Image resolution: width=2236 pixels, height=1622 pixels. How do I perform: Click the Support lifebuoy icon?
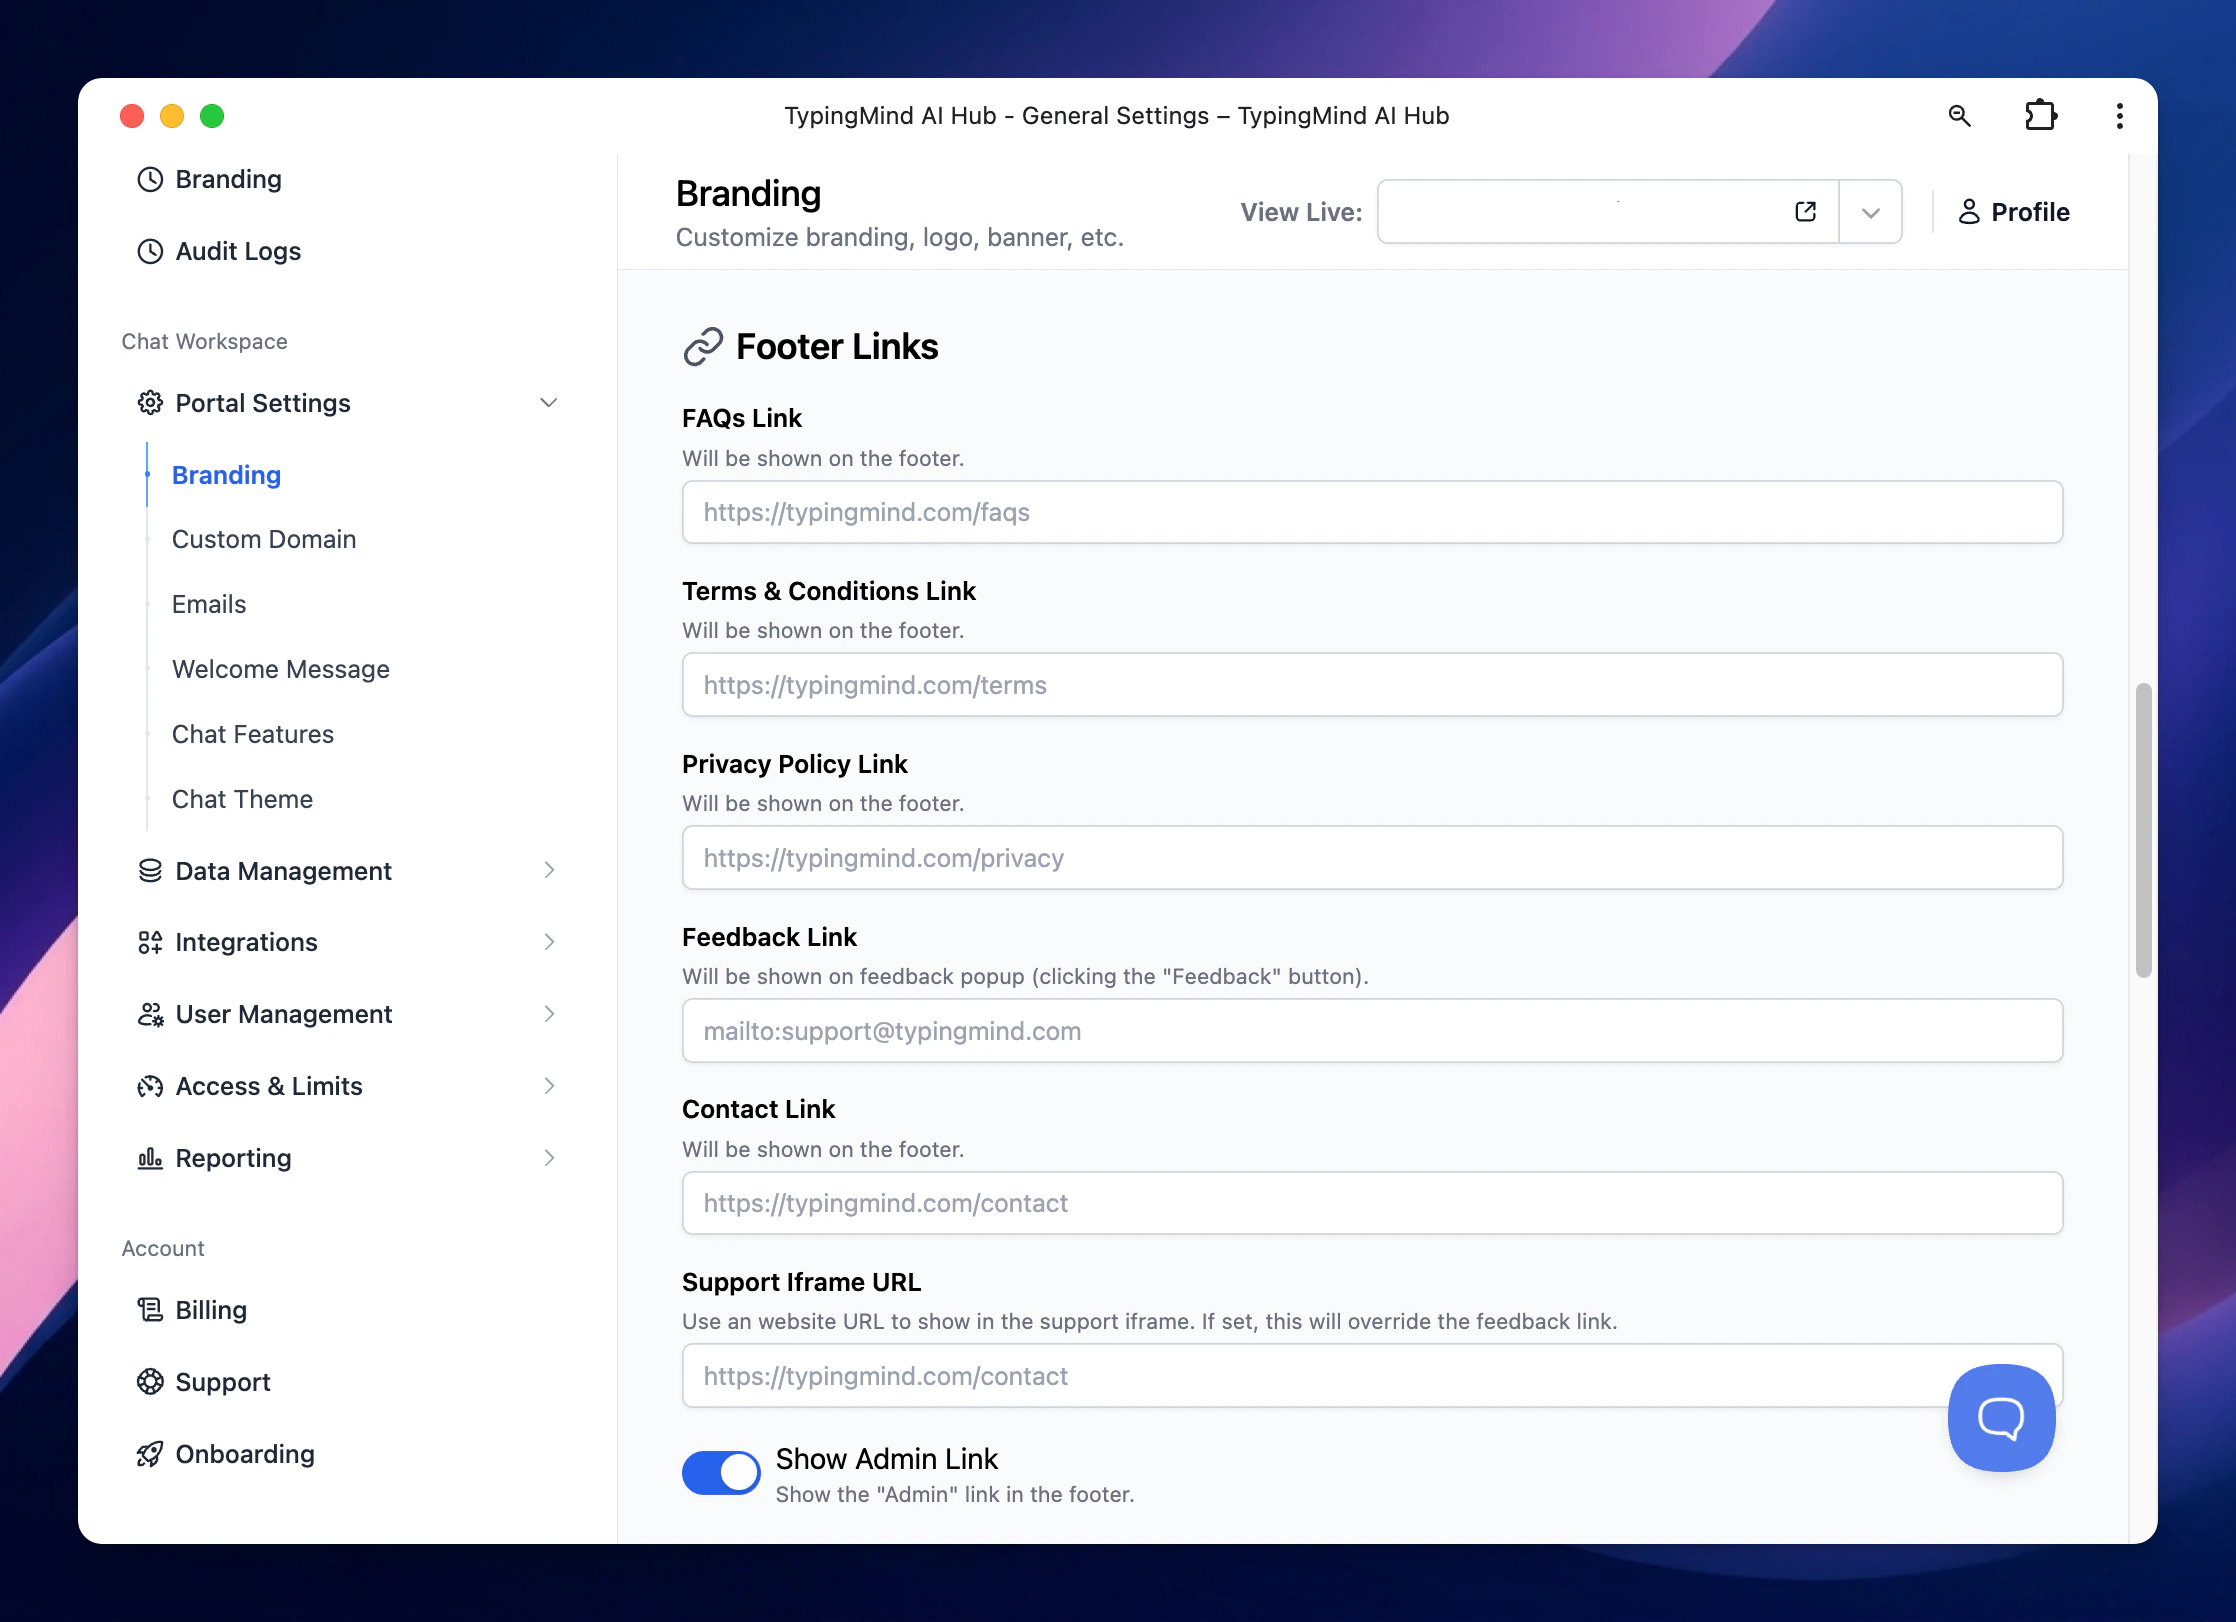150,1382
